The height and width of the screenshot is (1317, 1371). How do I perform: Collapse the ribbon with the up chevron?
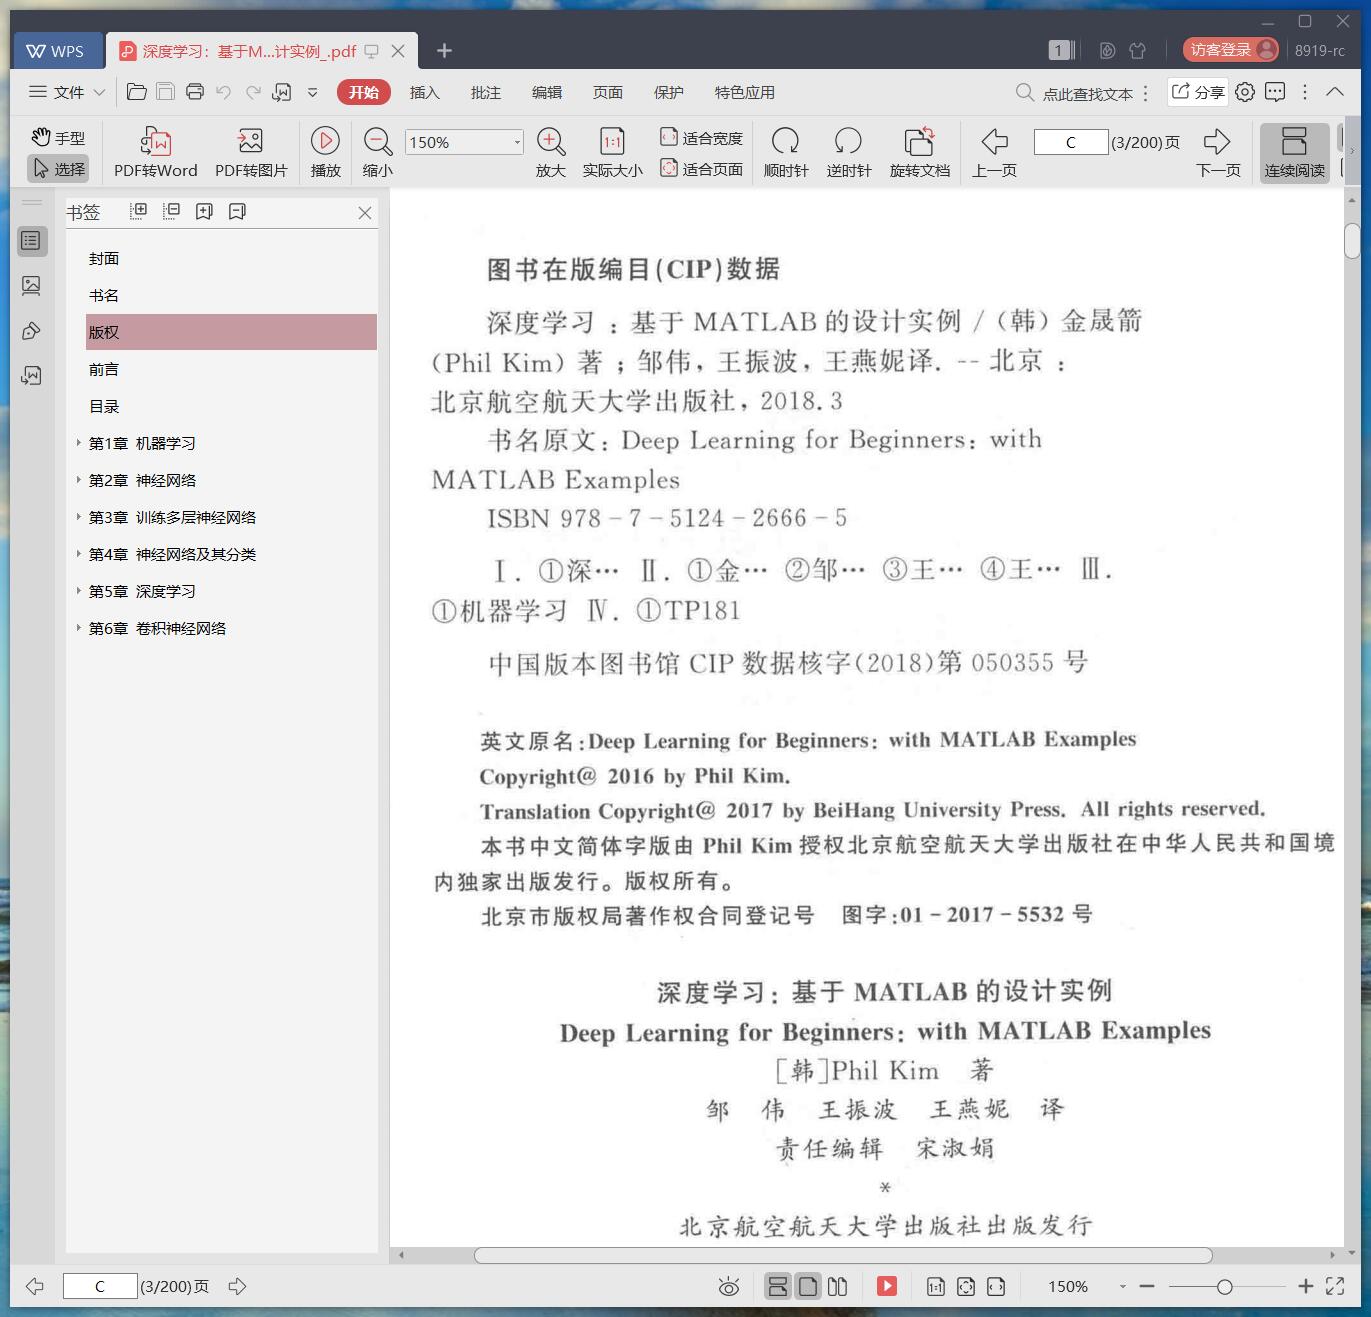(x=1335, y=91)
